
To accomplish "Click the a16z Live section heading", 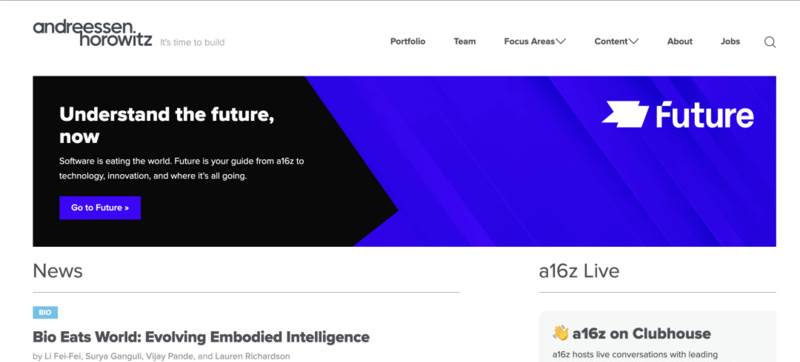I will click(579, 271).
